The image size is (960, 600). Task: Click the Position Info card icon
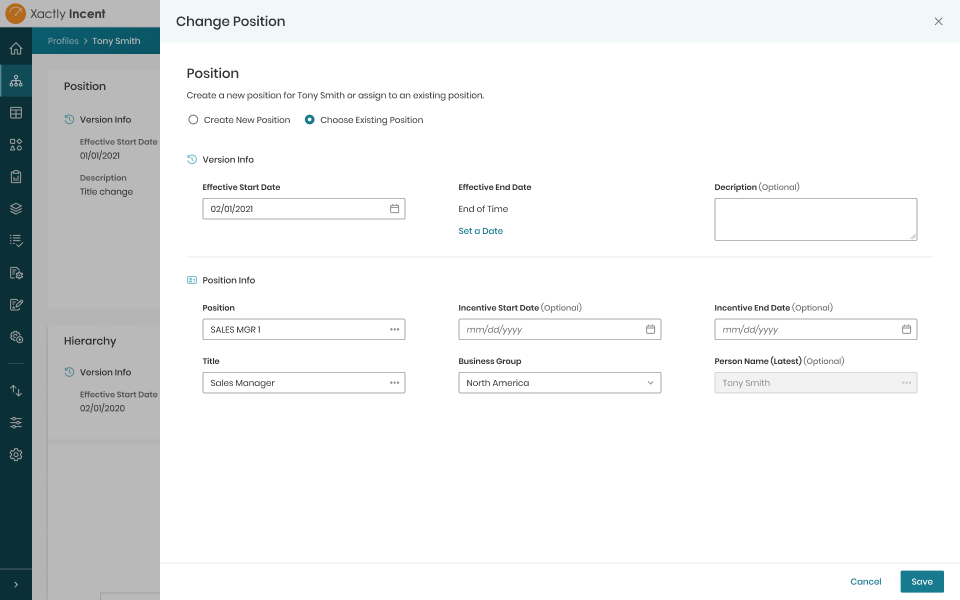[x=192, y=280]
